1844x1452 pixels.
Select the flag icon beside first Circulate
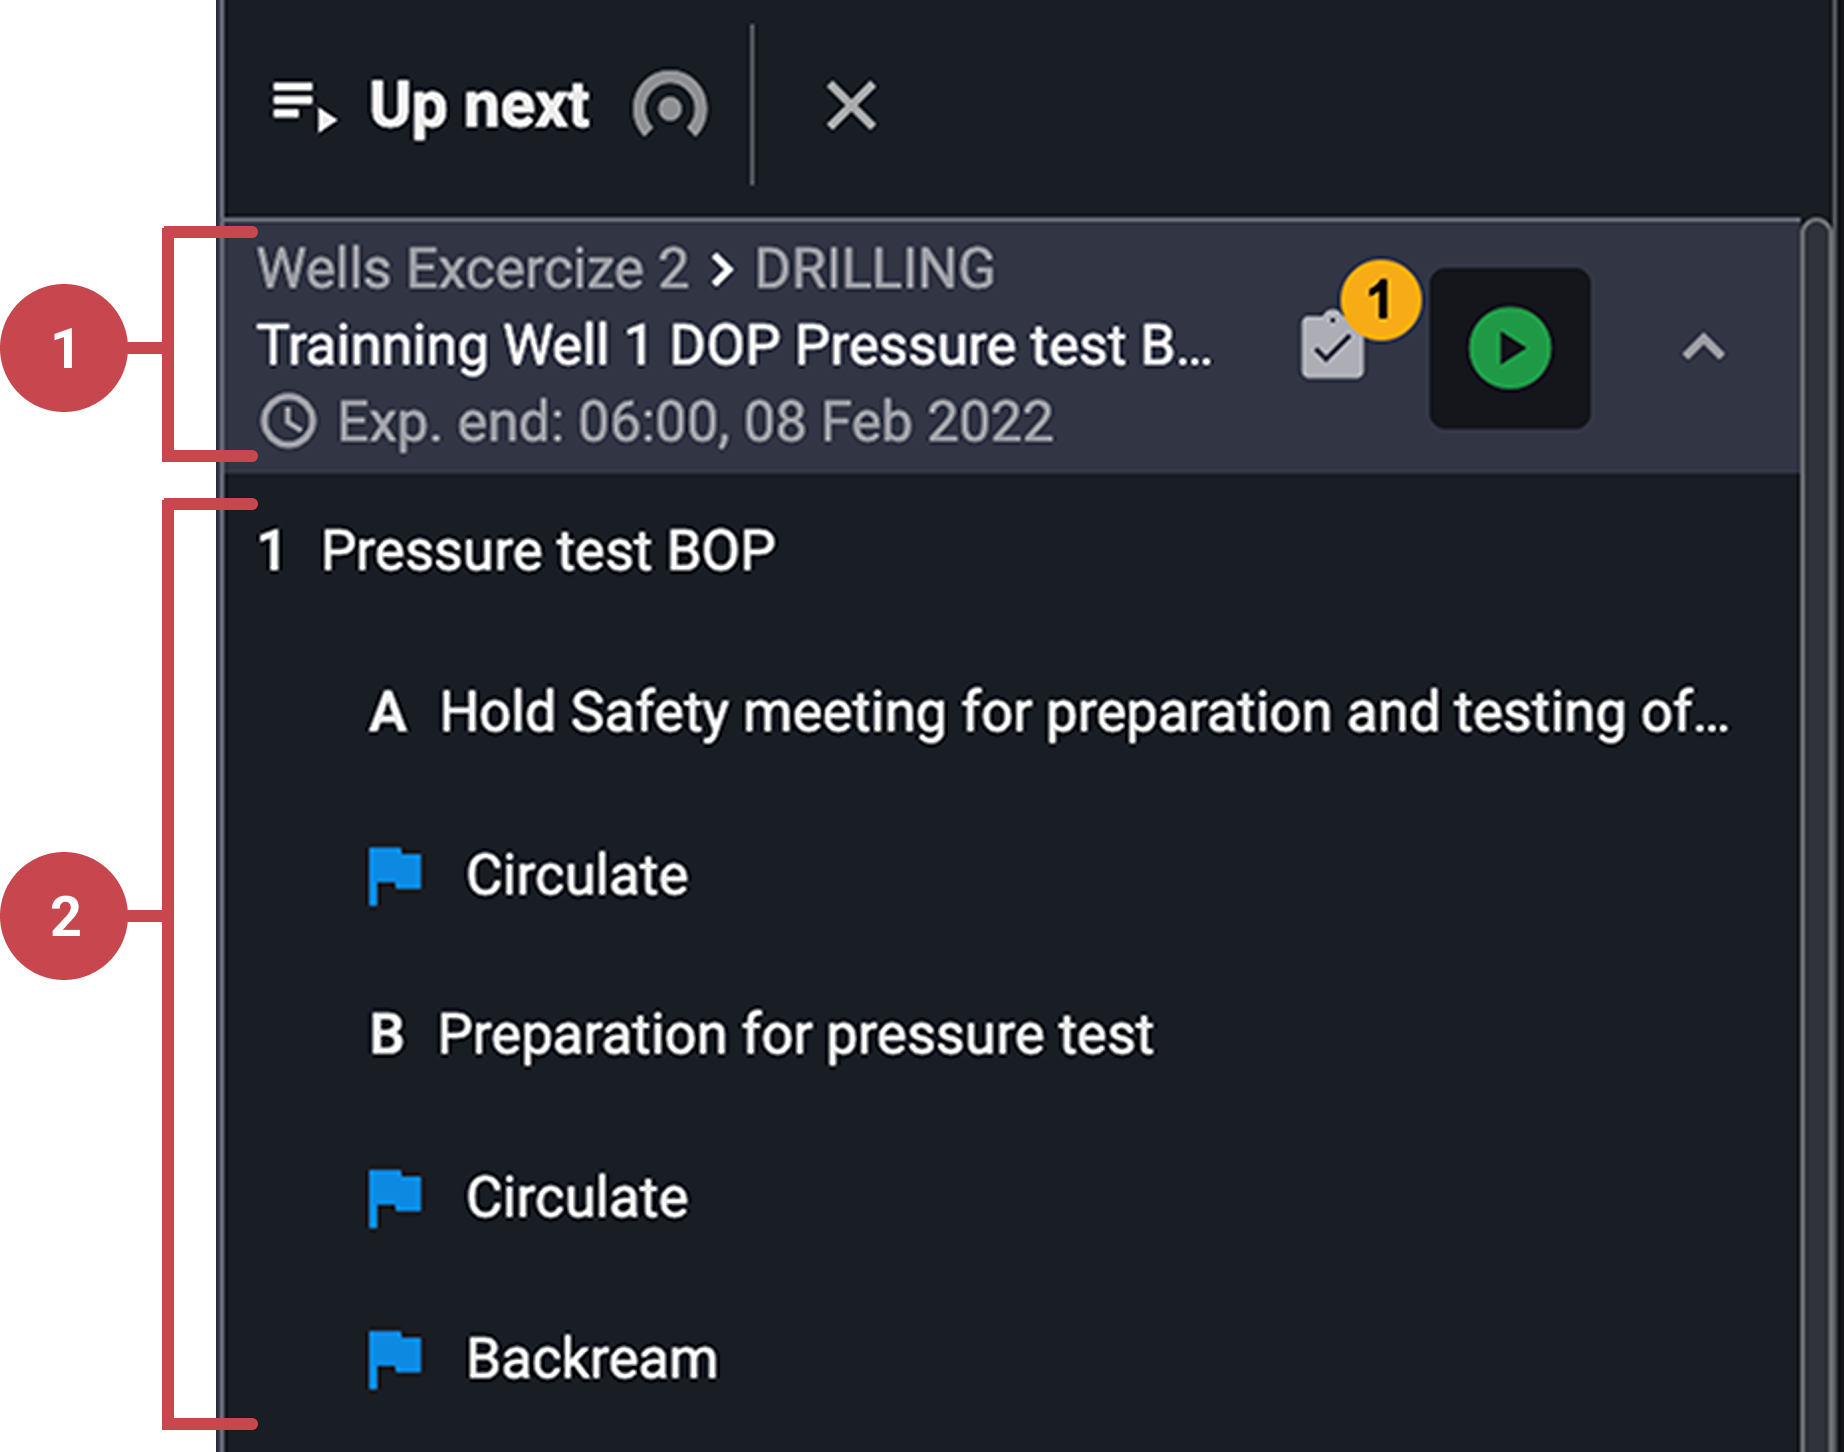pyautogui.click(x=393, y=873)
